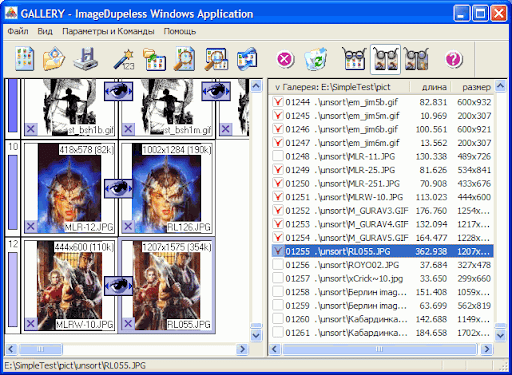
Task: Click similarity bar for group 10
Action: pyautogui.click(x=13, y=192)
